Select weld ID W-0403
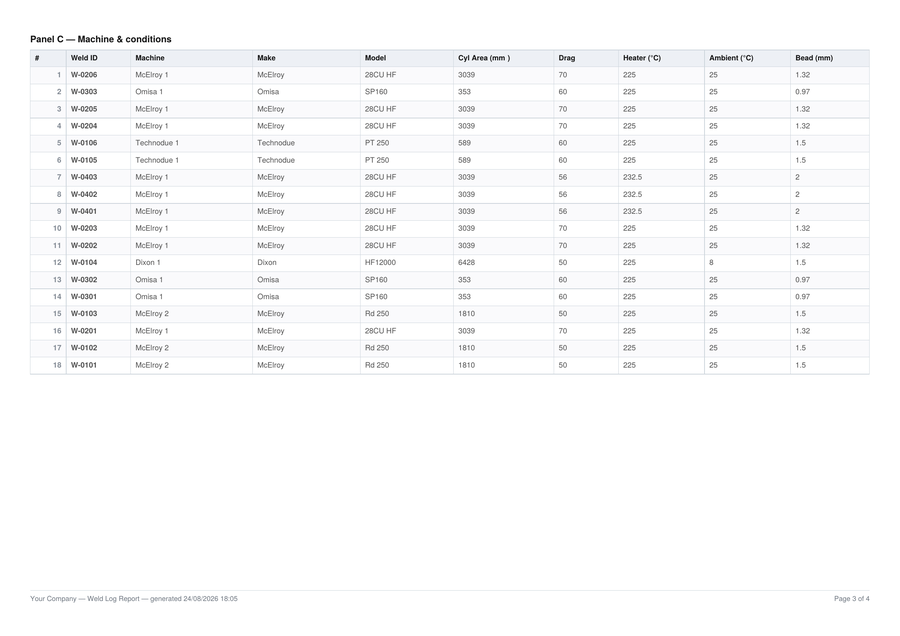This screenshot has height=636, width=900. 84,177
